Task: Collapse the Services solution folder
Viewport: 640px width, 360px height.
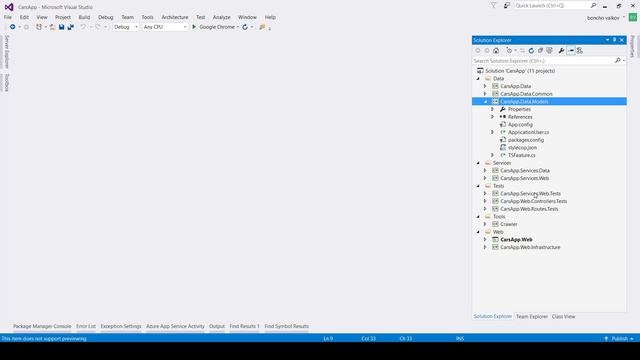Action: [x=478, y=163]
